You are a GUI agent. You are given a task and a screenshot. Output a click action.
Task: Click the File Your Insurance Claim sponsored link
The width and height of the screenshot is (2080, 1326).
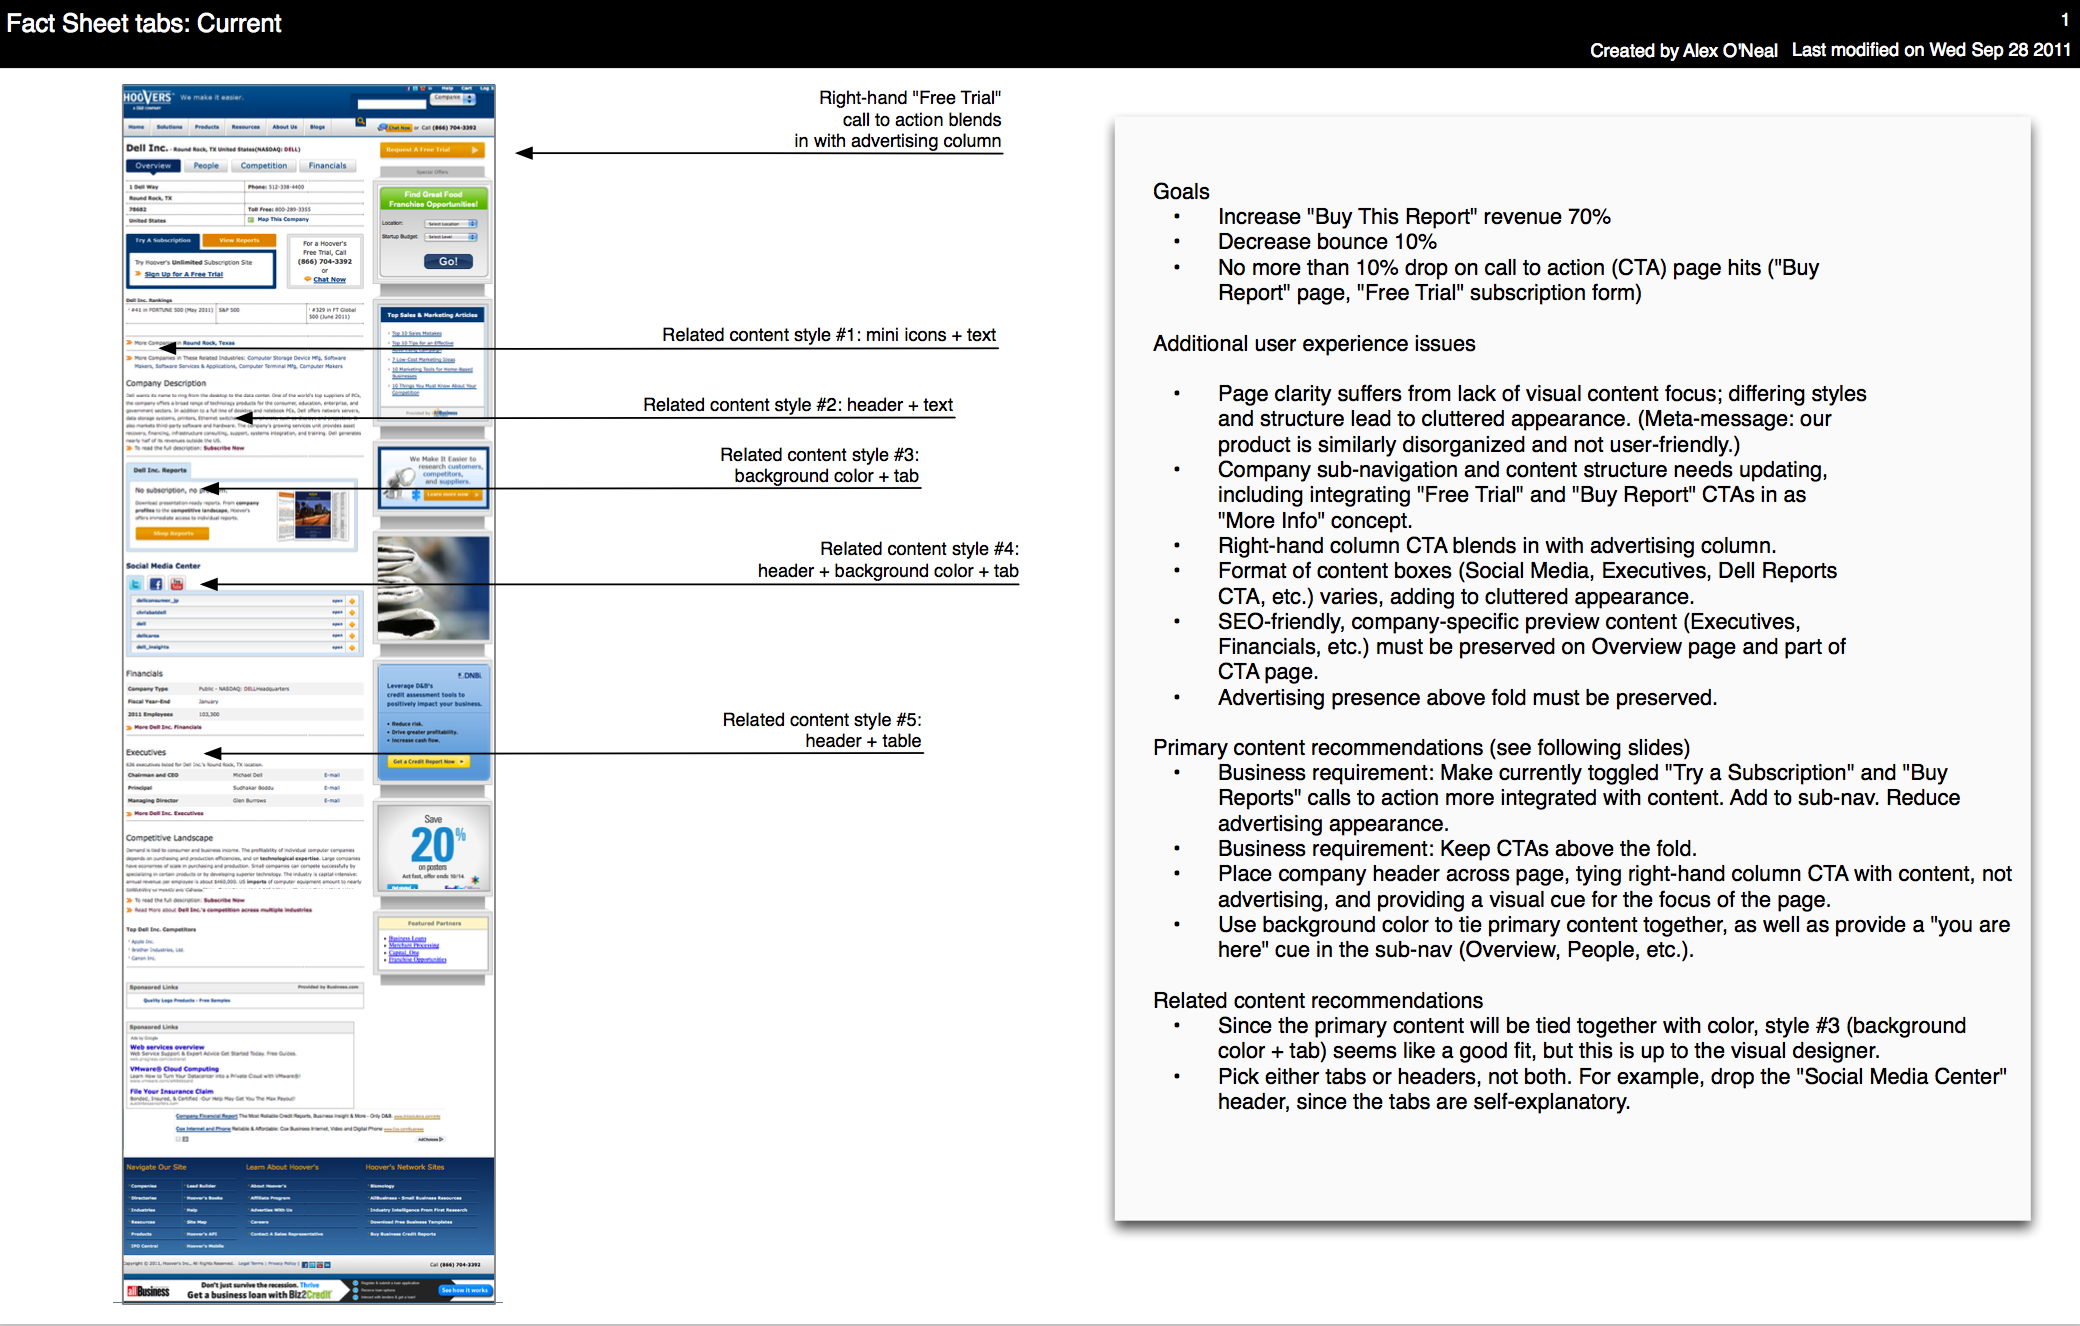coord(172,1091)
